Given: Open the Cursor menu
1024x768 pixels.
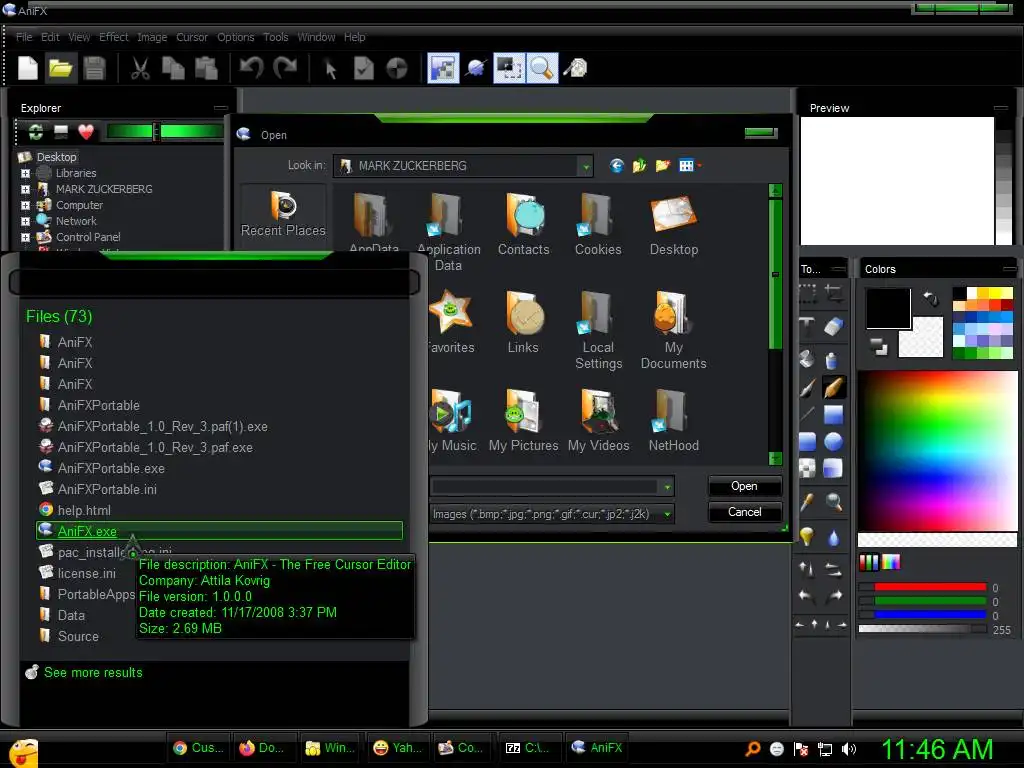Looking at the screenshot, I should [192, 37].
